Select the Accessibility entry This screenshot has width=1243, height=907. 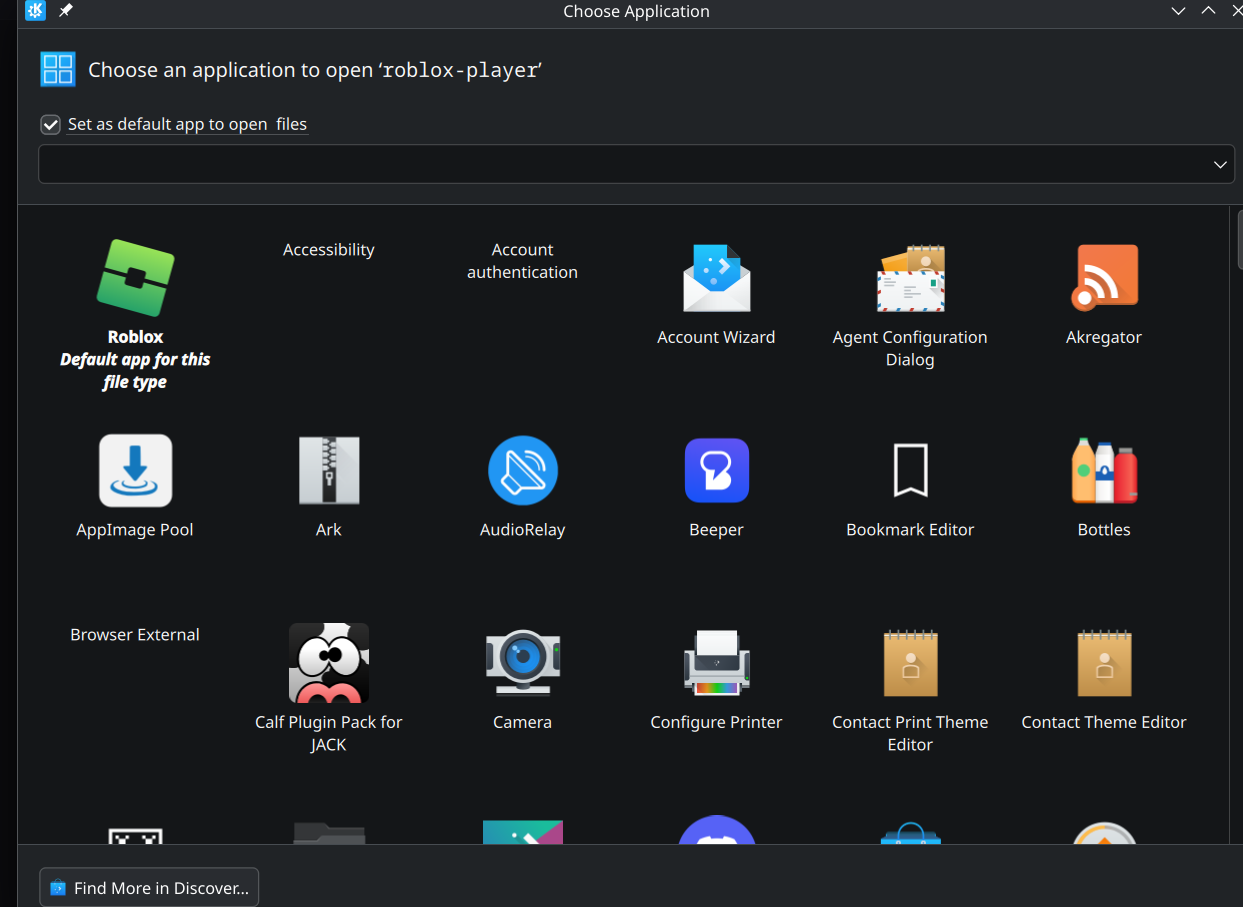(x=328, y=250)
